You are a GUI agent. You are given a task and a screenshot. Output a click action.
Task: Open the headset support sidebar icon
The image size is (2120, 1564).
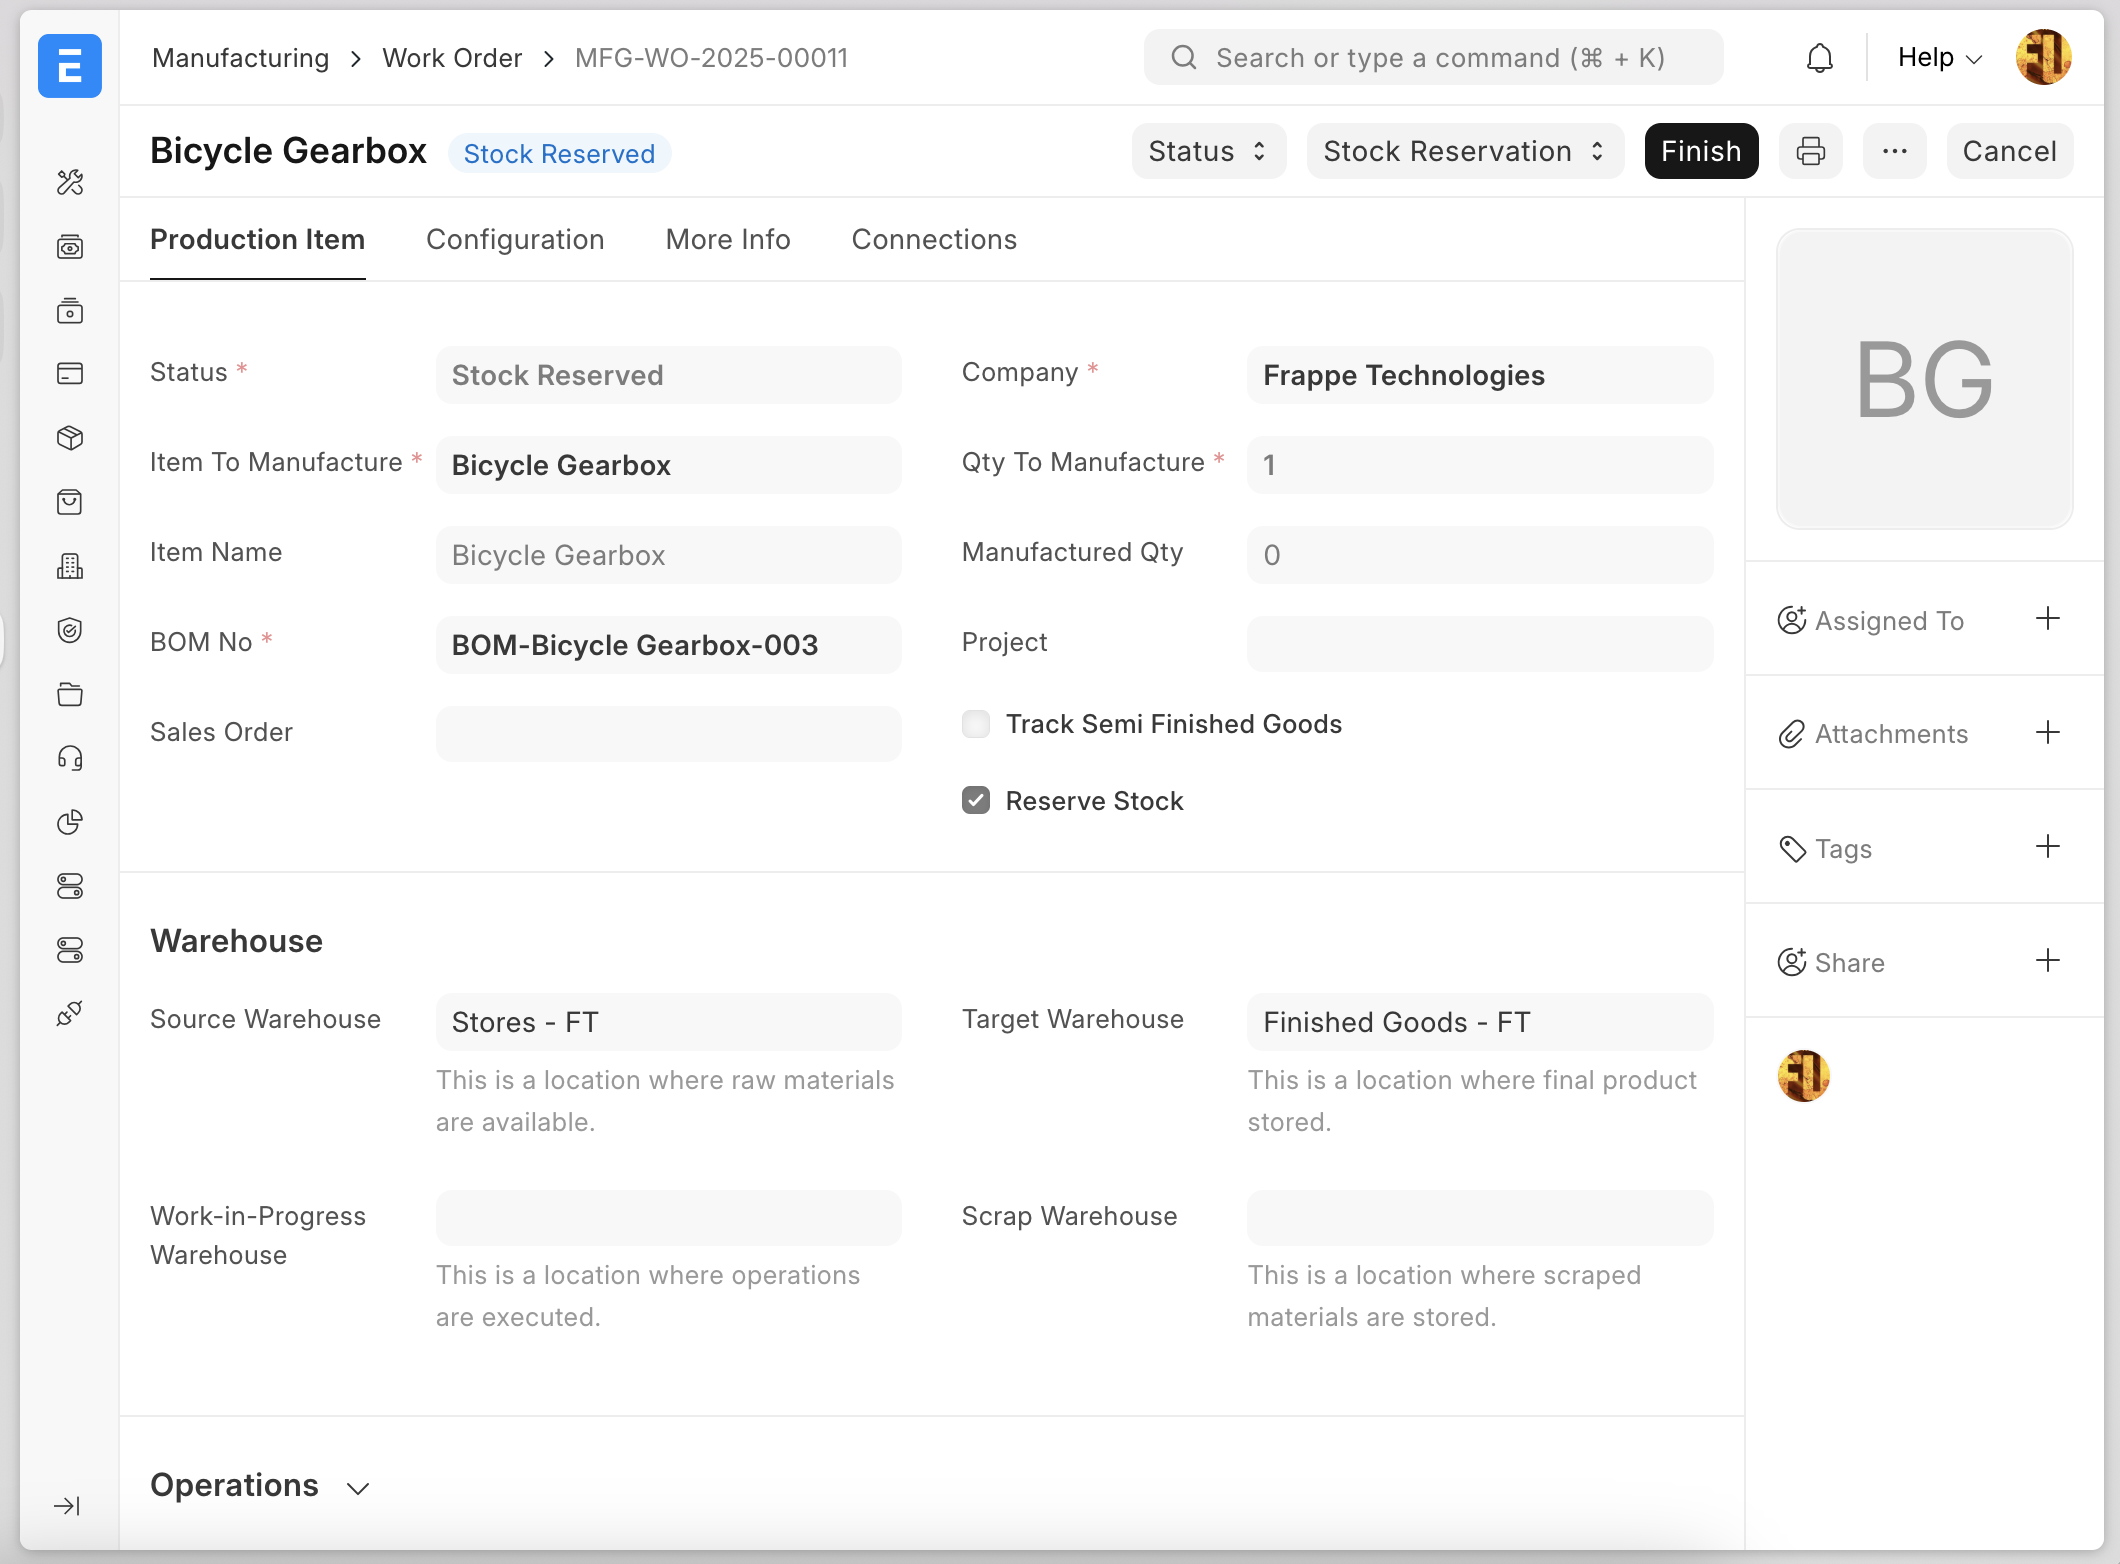click(70, 758)
